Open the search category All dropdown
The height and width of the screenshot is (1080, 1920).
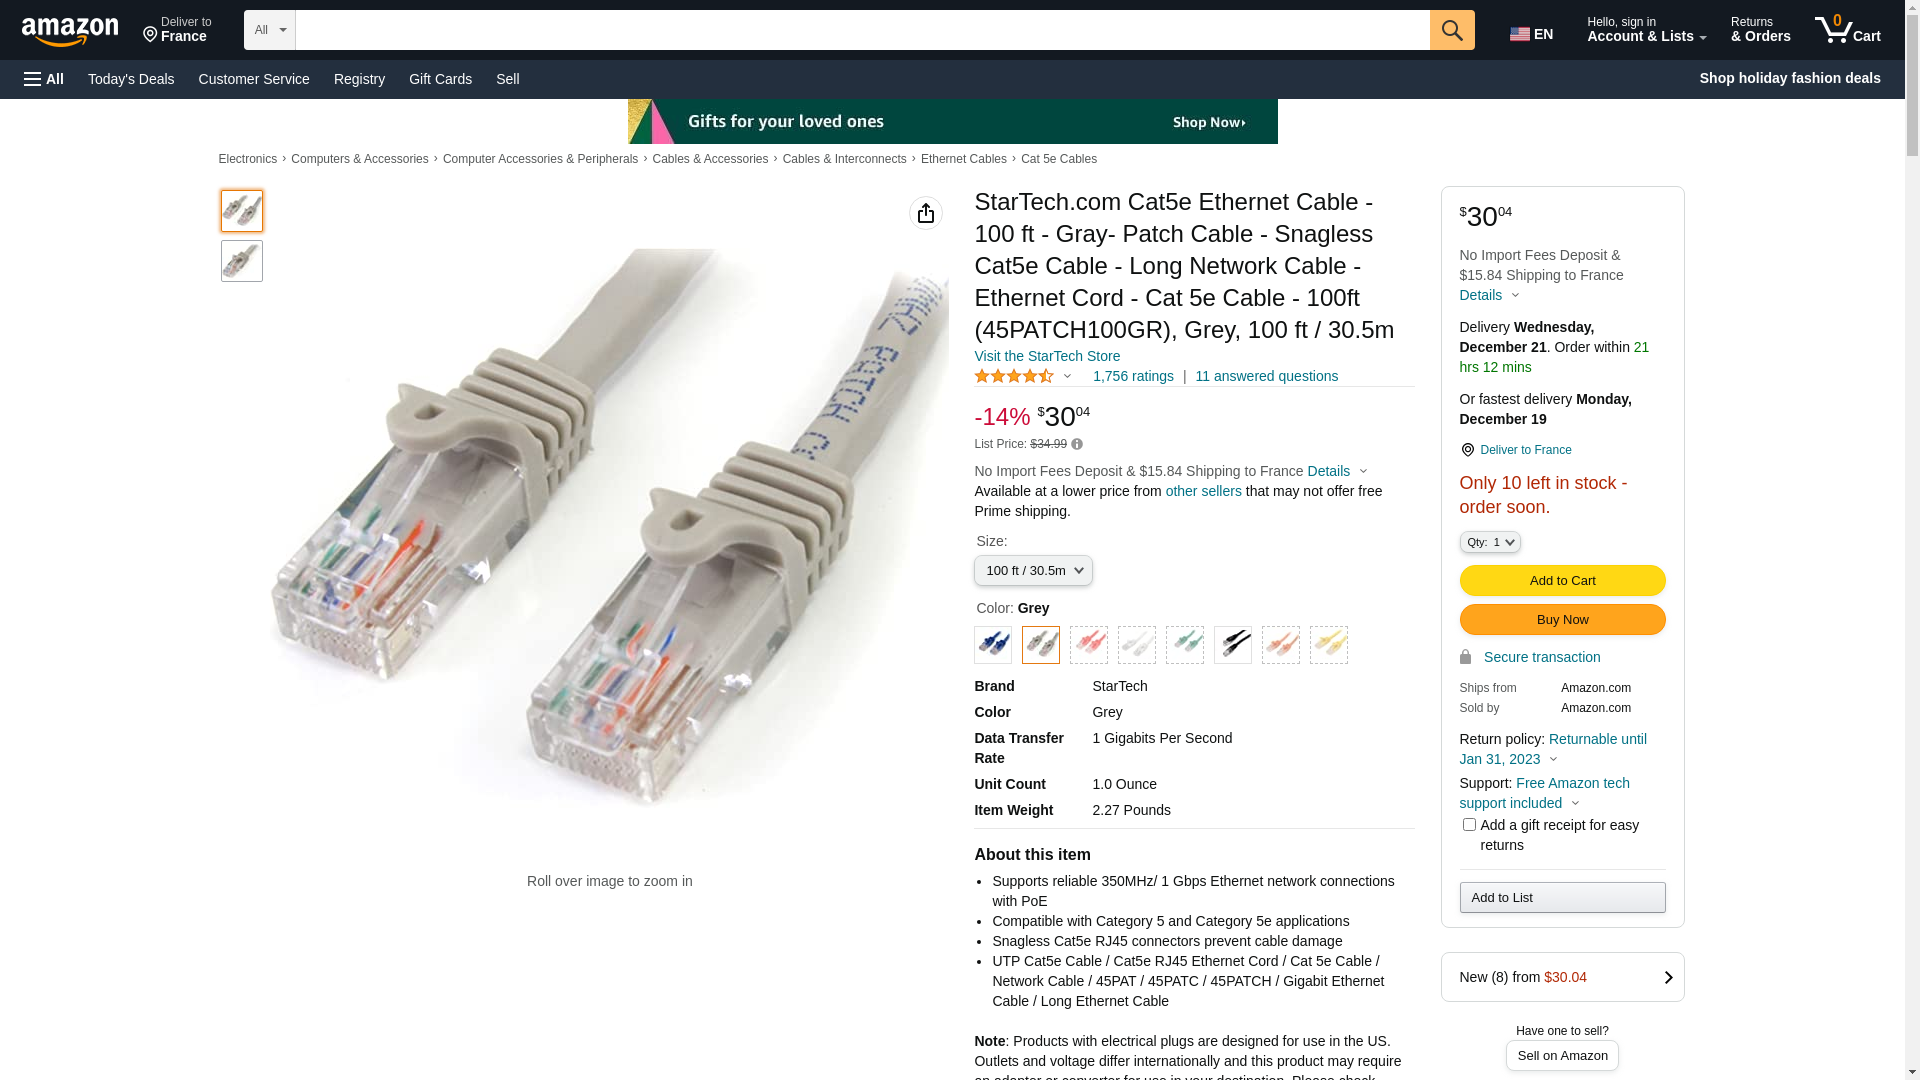pos(270,30)
